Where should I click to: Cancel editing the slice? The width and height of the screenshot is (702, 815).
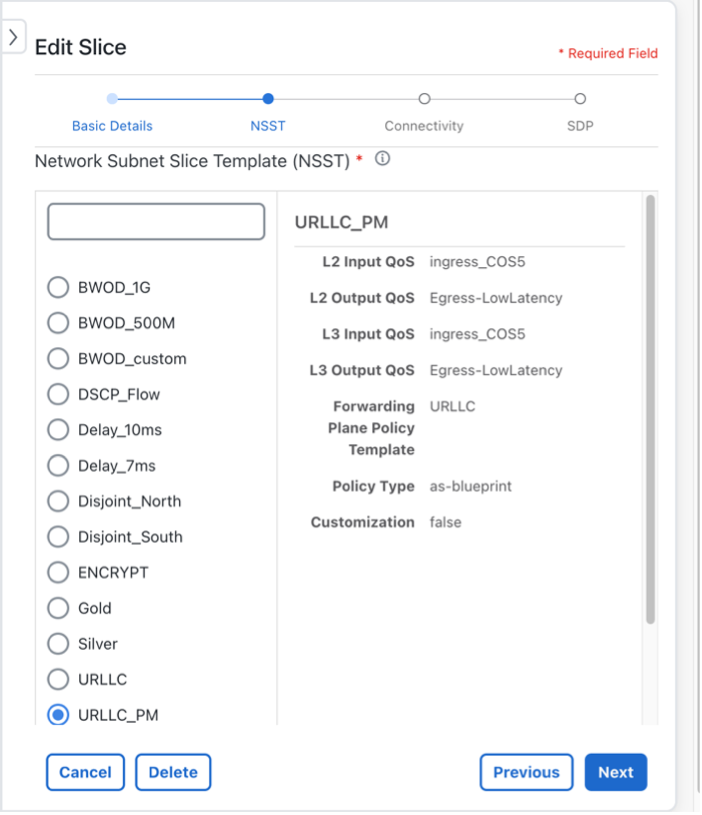[85, 772]
